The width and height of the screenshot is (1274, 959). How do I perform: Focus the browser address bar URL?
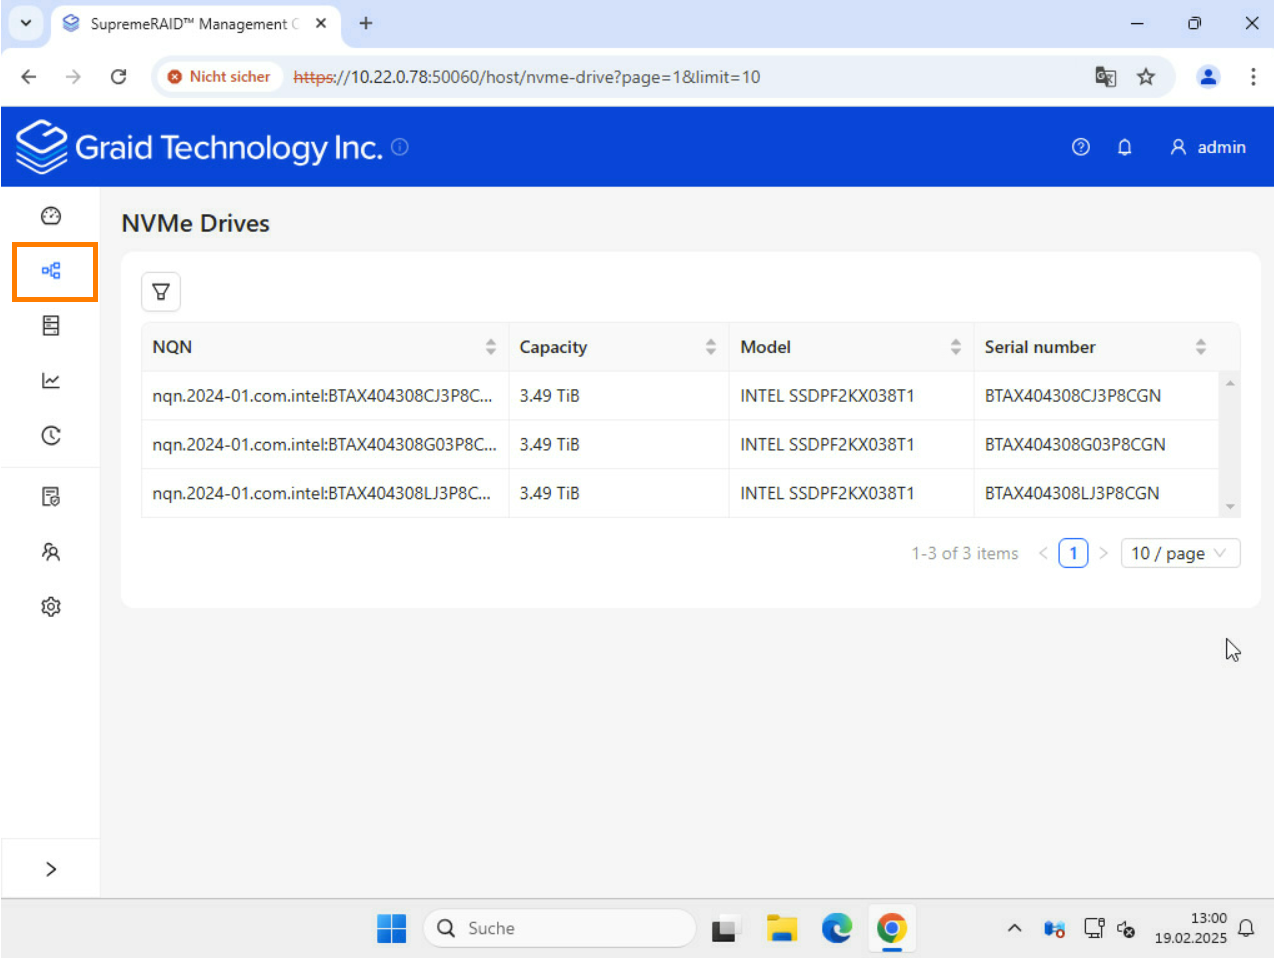click(527, 77)
